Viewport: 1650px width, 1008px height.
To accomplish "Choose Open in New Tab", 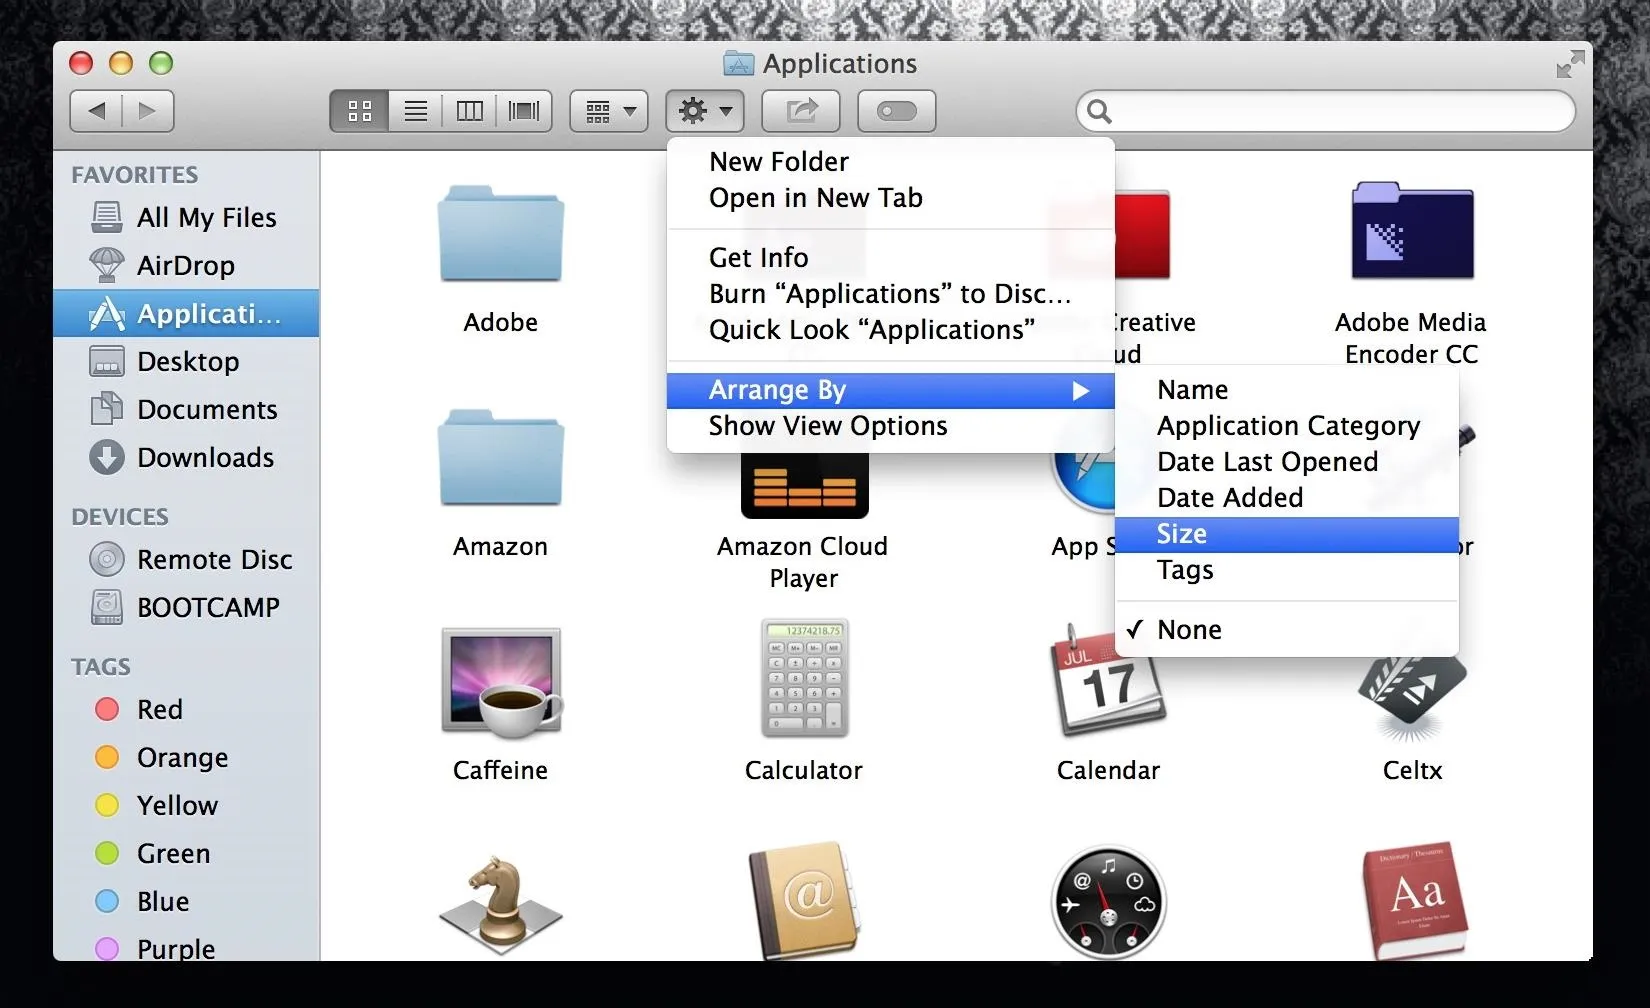I will click(890, 198).
